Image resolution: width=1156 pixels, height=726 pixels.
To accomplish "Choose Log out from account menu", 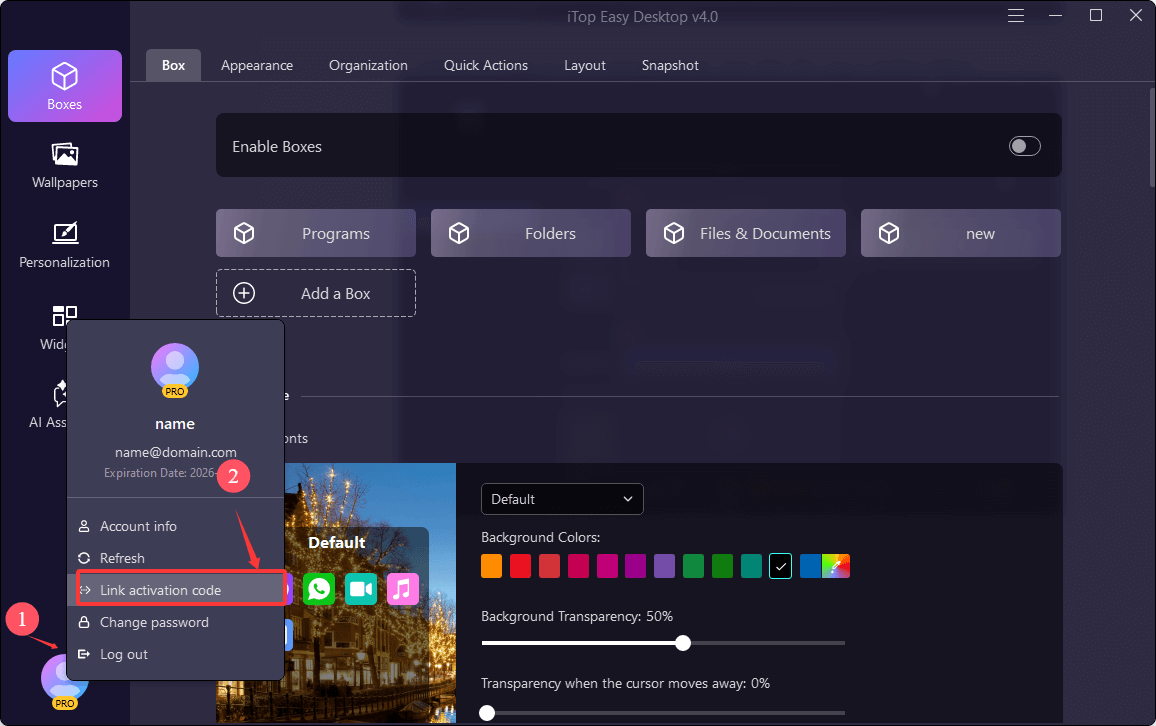I will click(x=123, y=654).
